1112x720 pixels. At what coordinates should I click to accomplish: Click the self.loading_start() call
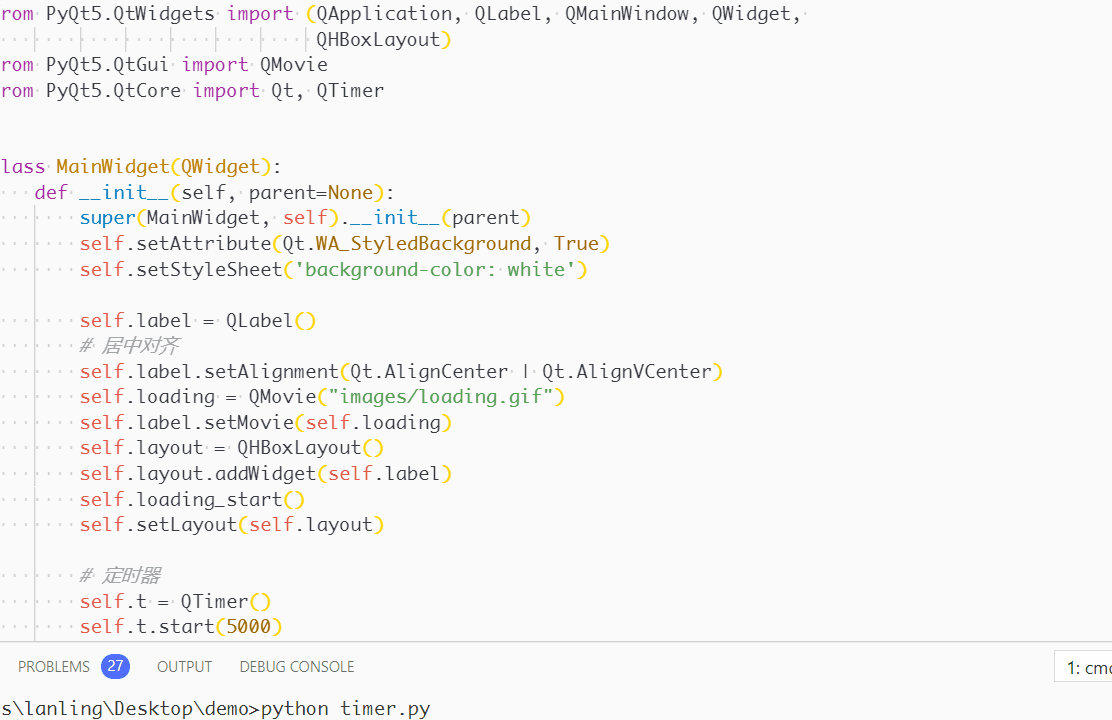click(x=192, y=499)
